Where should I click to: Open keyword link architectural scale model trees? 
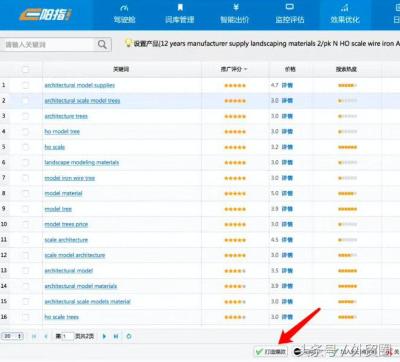click(82, 101)
